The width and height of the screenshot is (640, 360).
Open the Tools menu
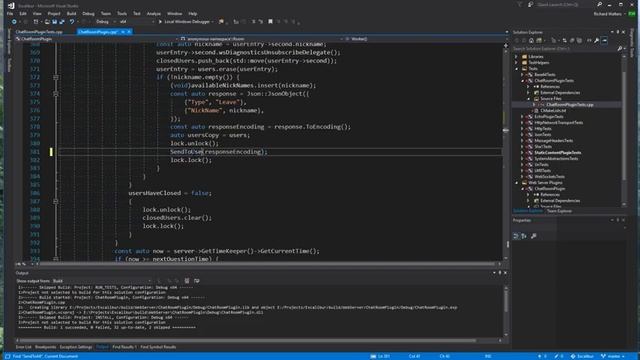click(x=122, y=13)
